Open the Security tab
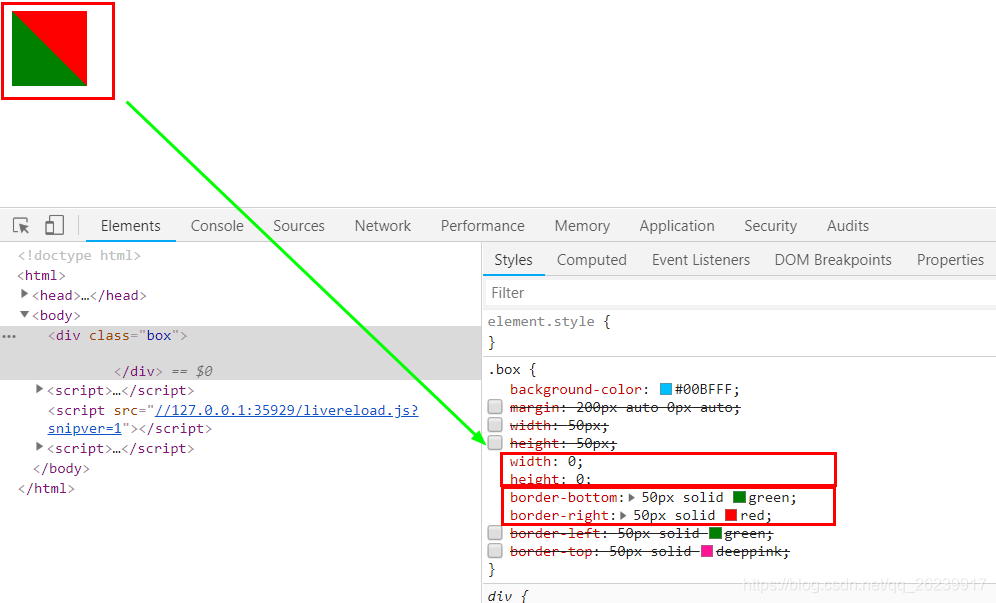 click(x=770, y=226)
